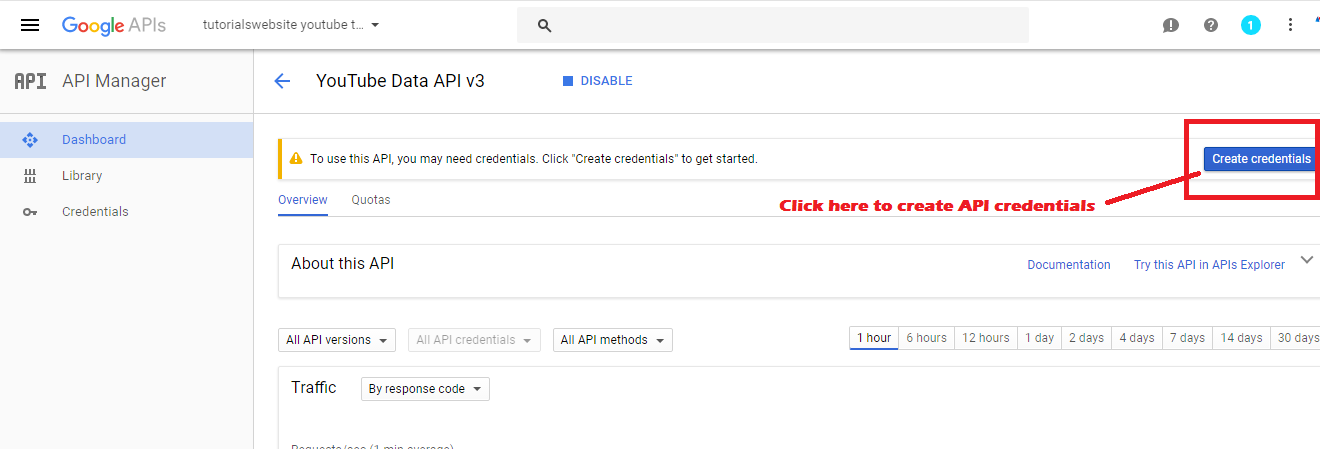The width and height of the screenshot is (1320, 449).
Task: Open the All API credentials dropdown
Action: coord(474,340)
